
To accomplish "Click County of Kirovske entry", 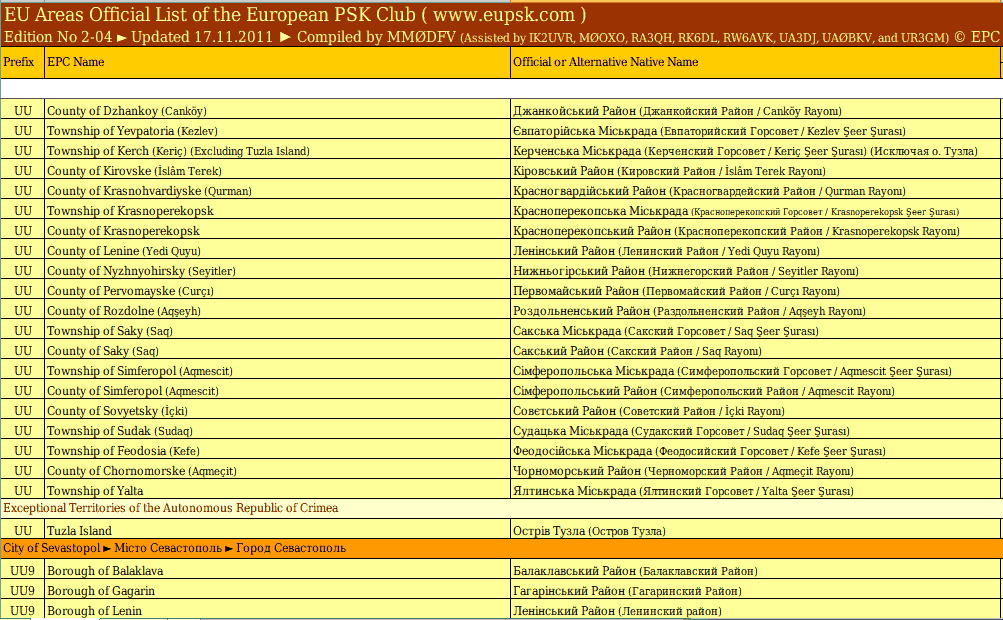I will click(x=134, y=171).
